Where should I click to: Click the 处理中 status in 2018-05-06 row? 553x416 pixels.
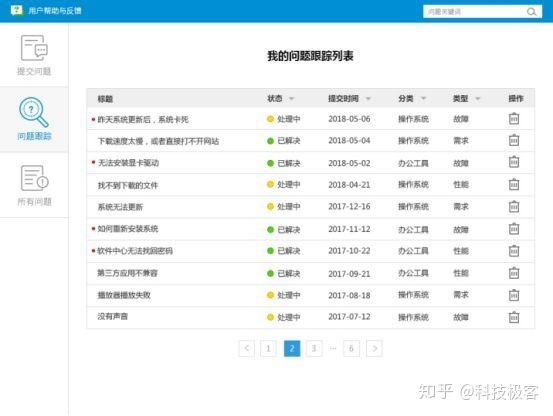[284, 119]
